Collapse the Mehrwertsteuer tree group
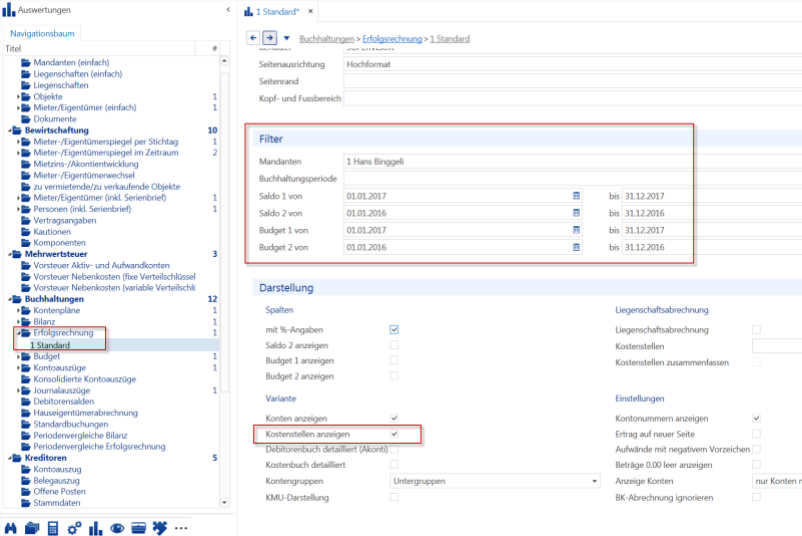802x536 pixels. click(10, 254)
